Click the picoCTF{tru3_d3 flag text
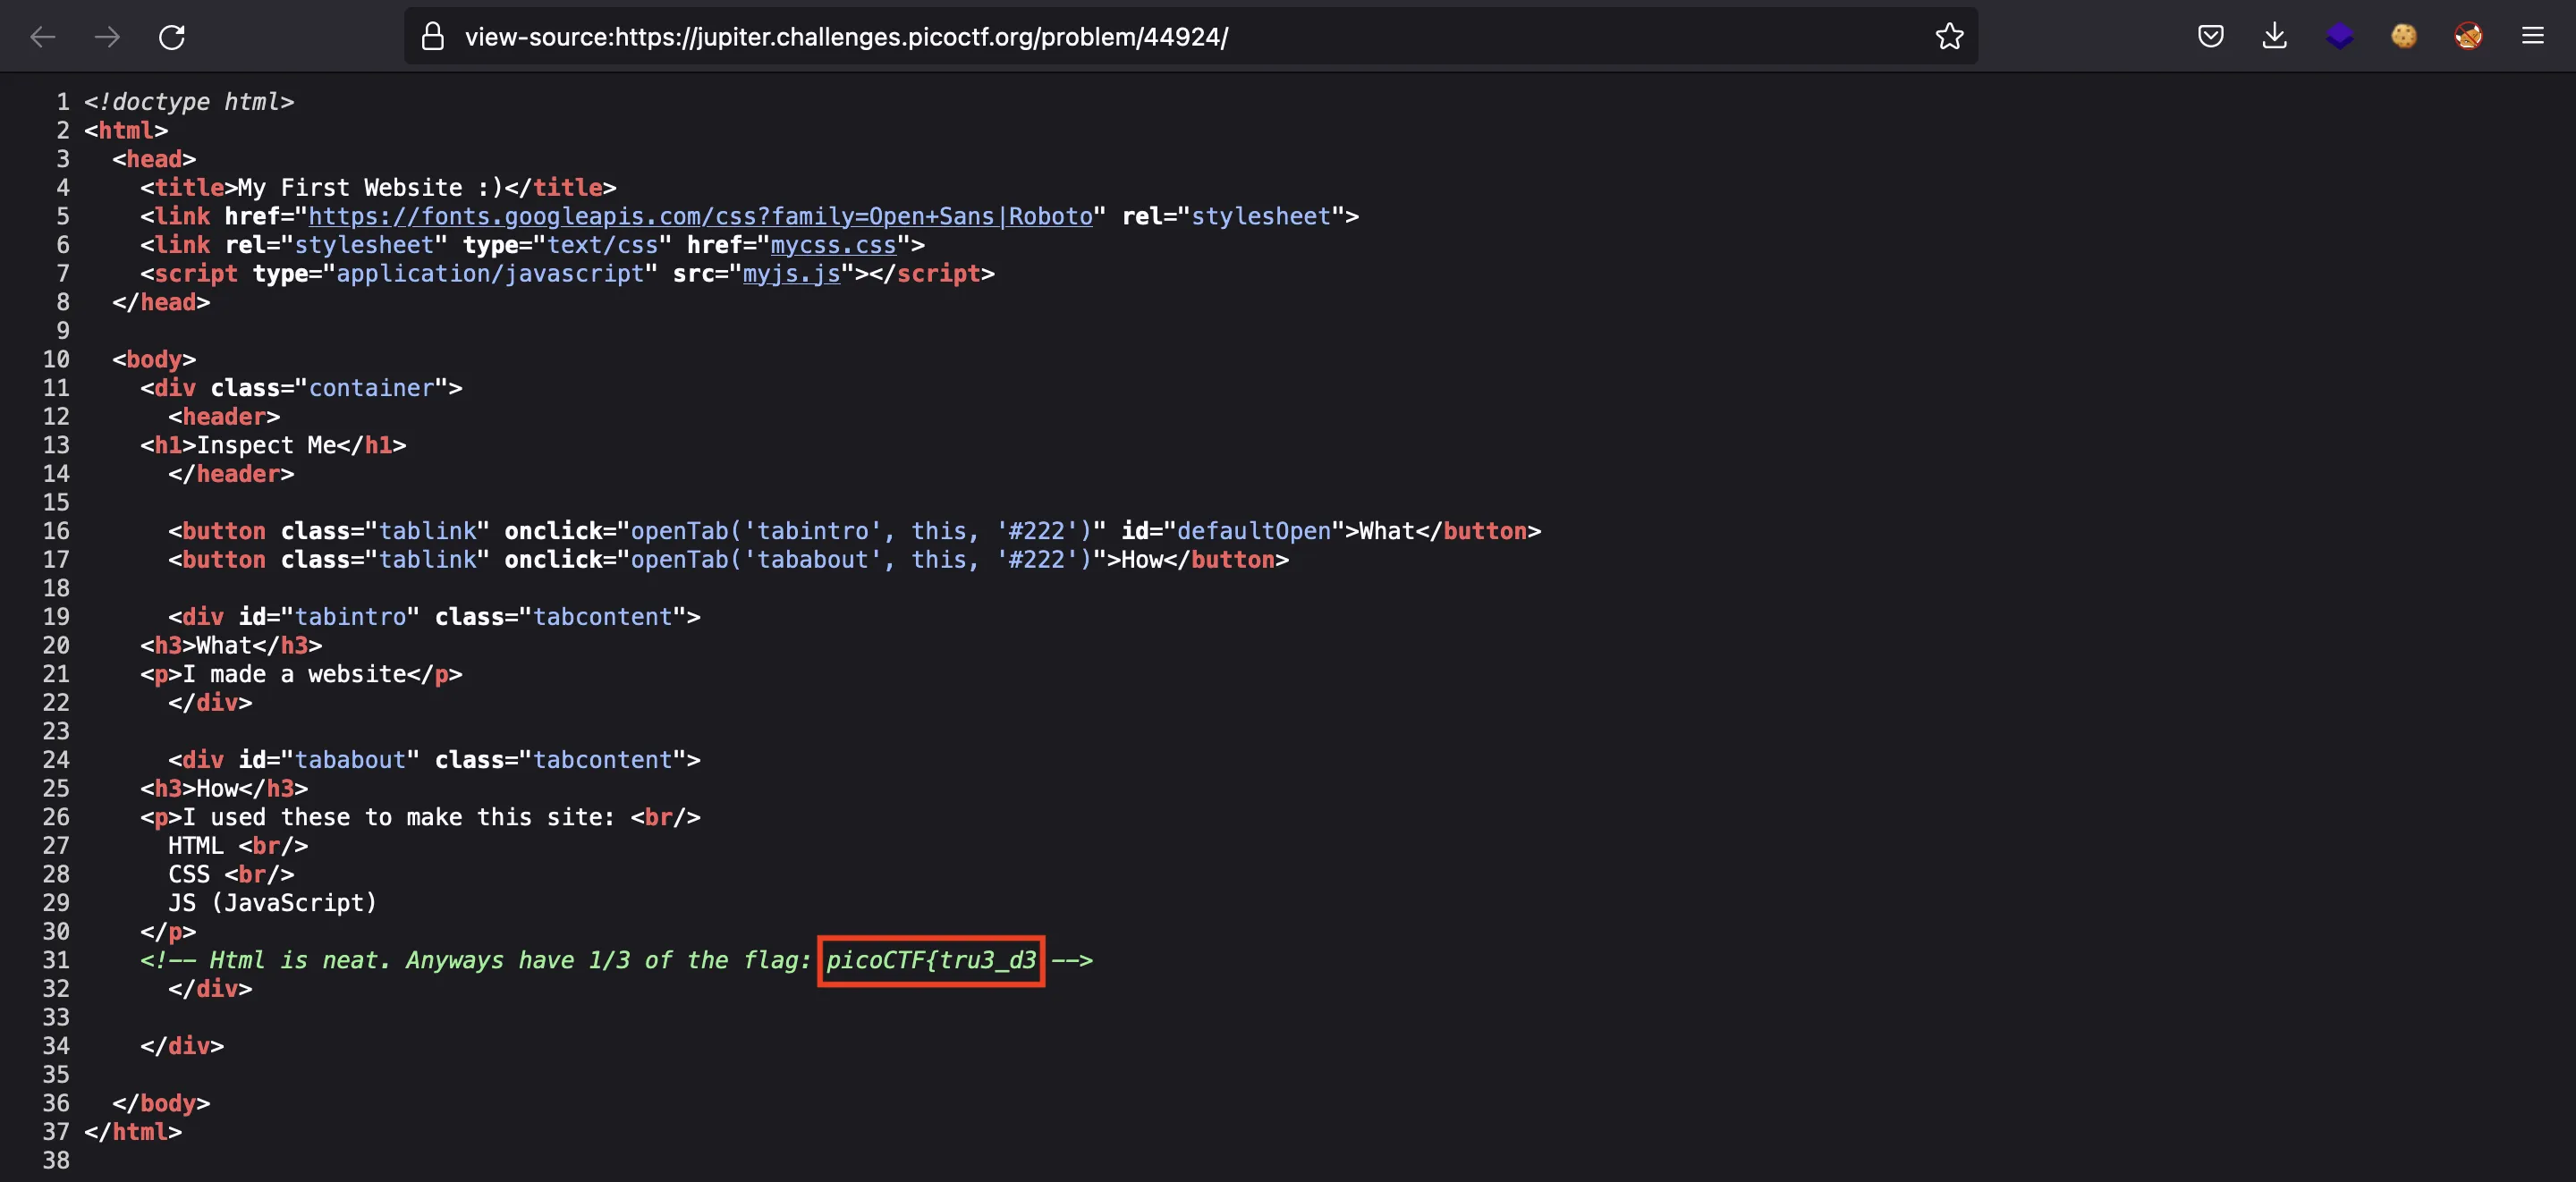This screenshot has width=2576, height=1182. click(931, 960)
